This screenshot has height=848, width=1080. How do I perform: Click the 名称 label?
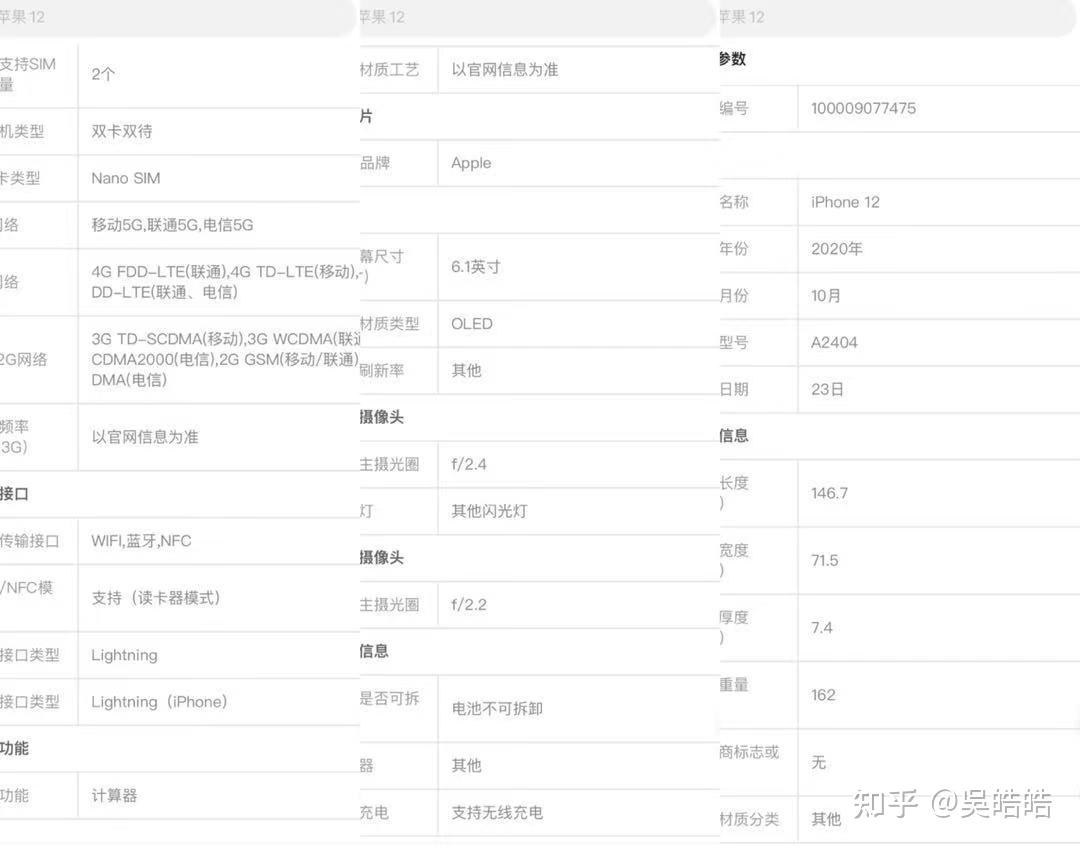734,203
